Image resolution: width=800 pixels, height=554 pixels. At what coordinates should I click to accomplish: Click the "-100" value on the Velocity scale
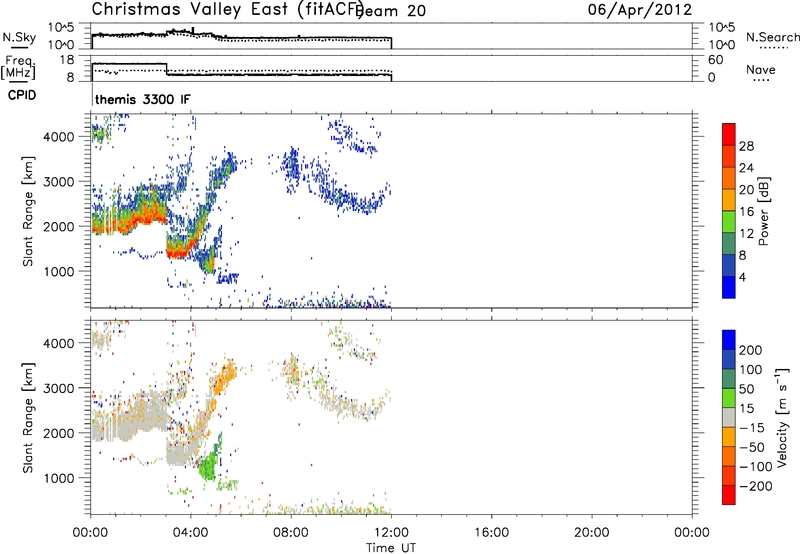756,467
